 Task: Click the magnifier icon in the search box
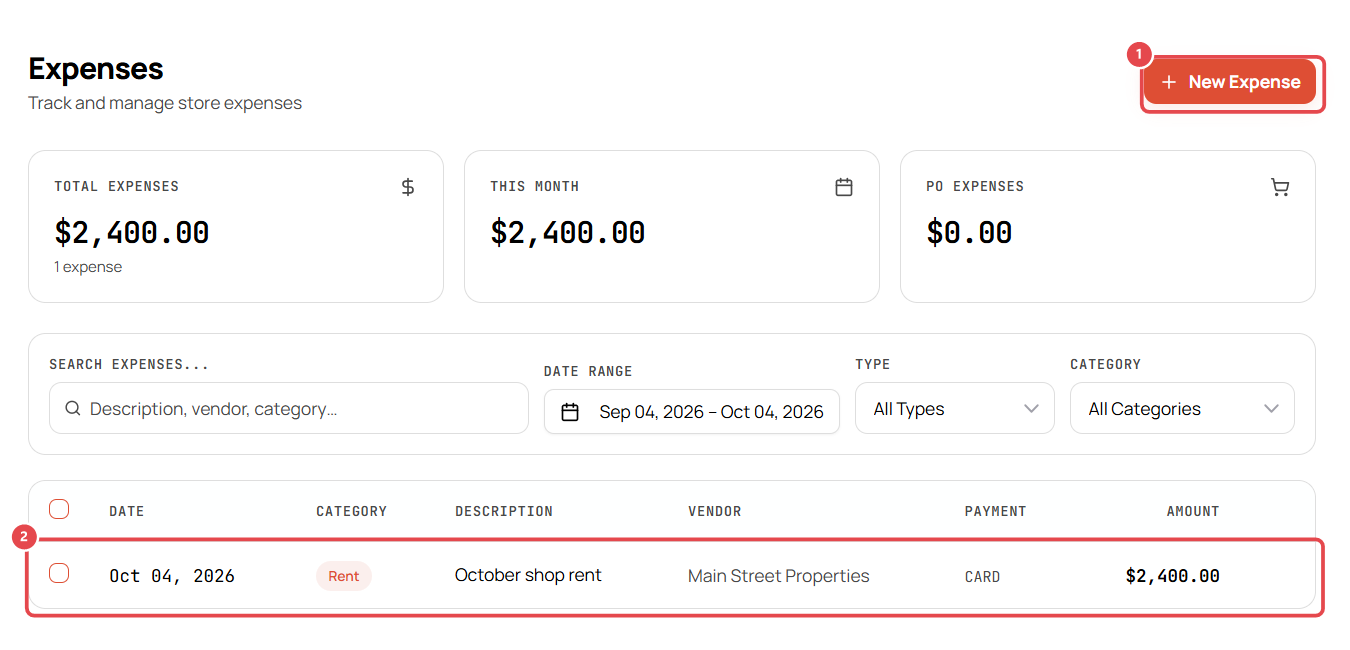tap(73, 408)
